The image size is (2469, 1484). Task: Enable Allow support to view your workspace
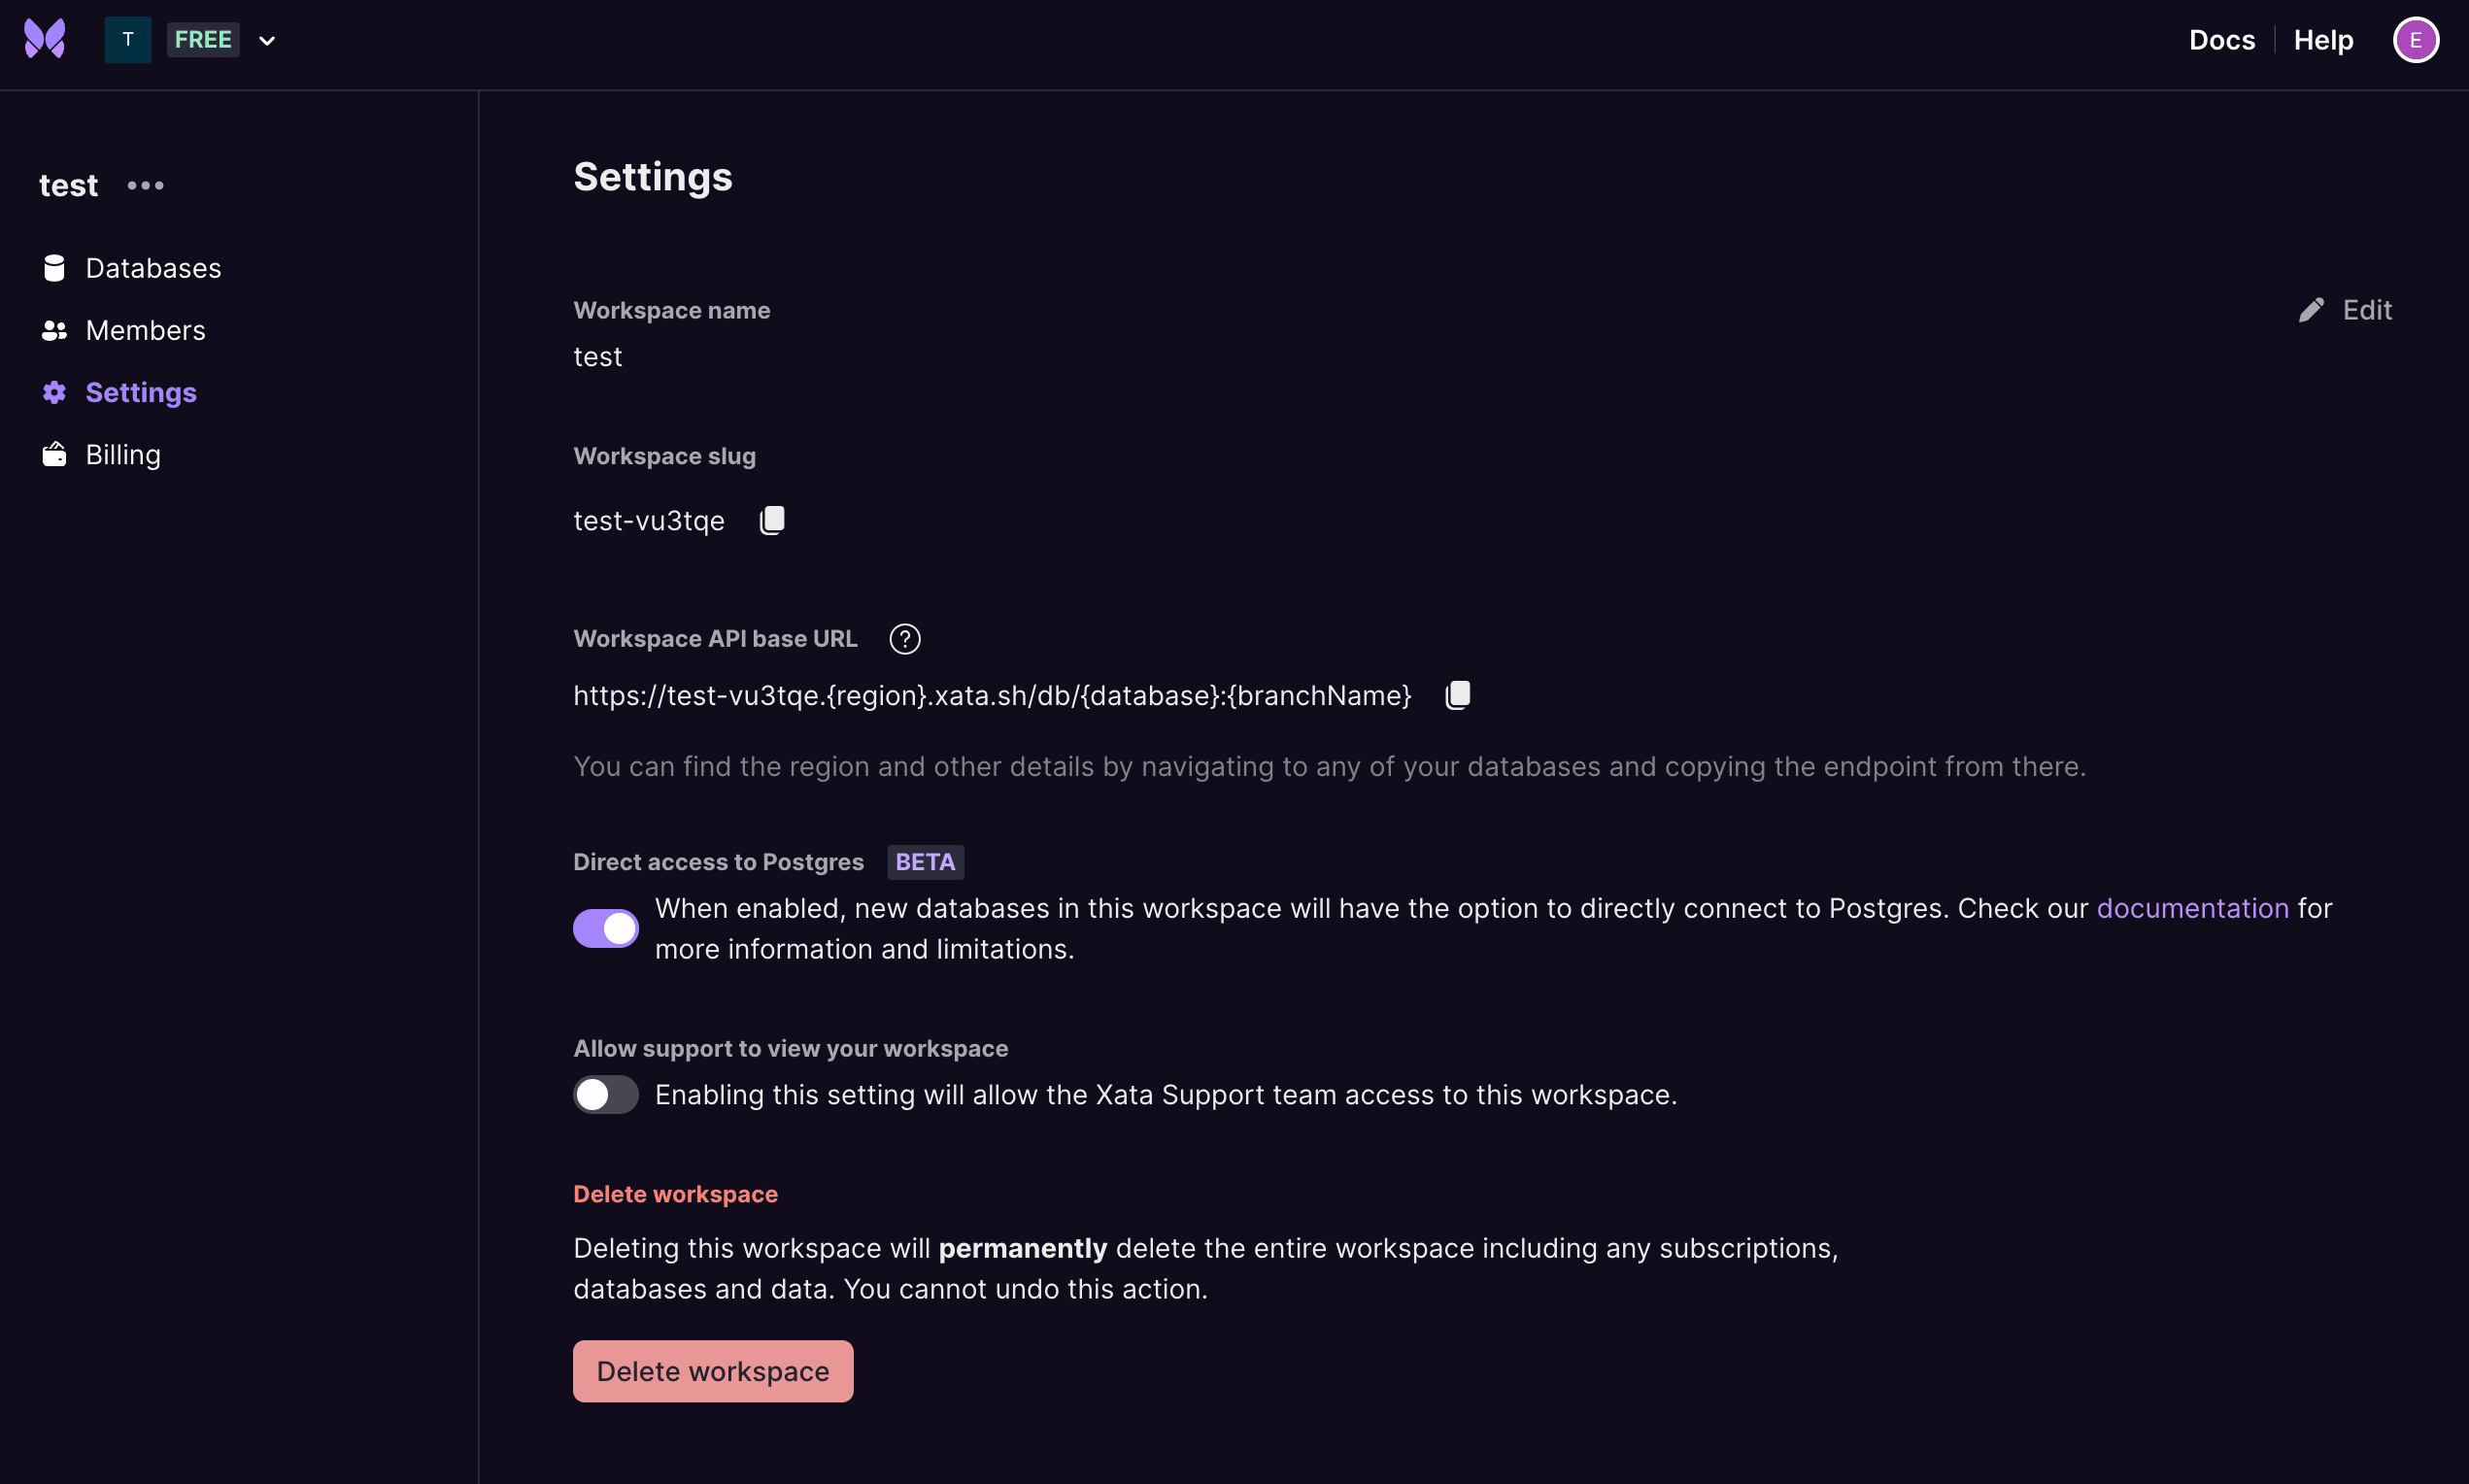click(x=605, y=1094)
